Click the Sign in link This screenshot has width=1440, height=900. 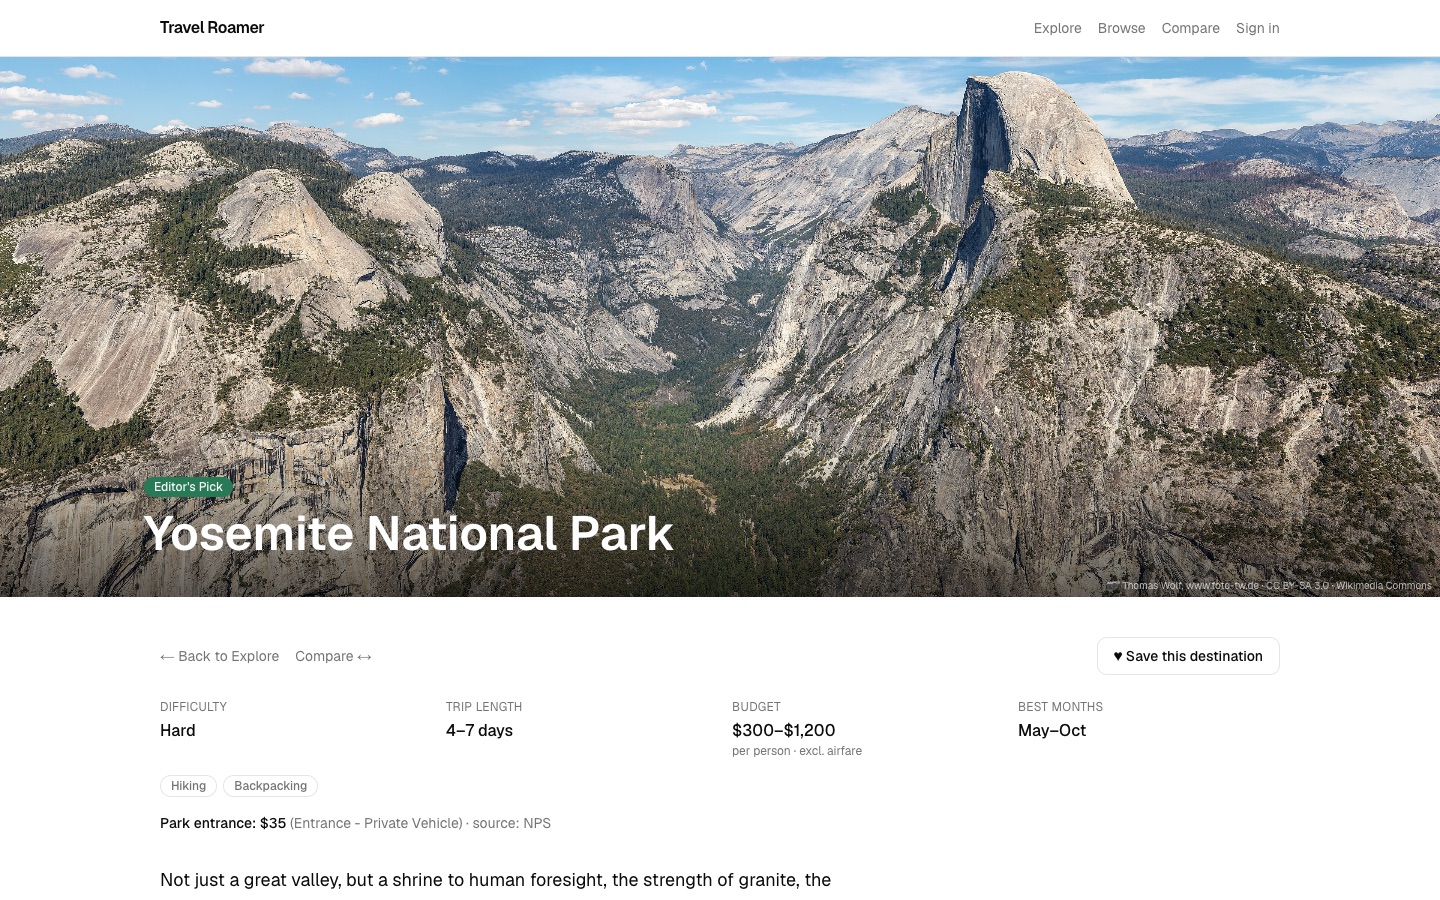(1257, 28)
